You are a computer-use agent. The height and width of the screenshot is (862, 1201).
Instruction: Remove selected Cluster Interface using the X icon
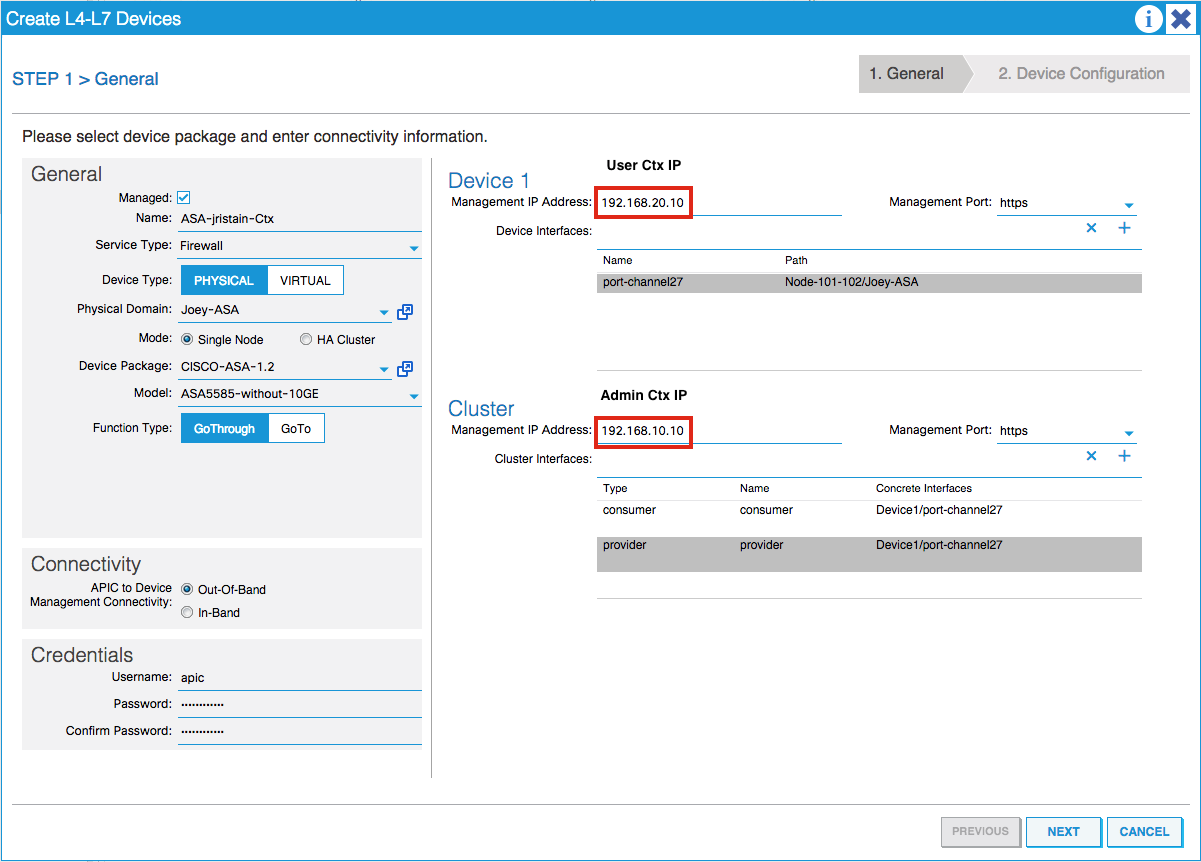coord(1091,456)
